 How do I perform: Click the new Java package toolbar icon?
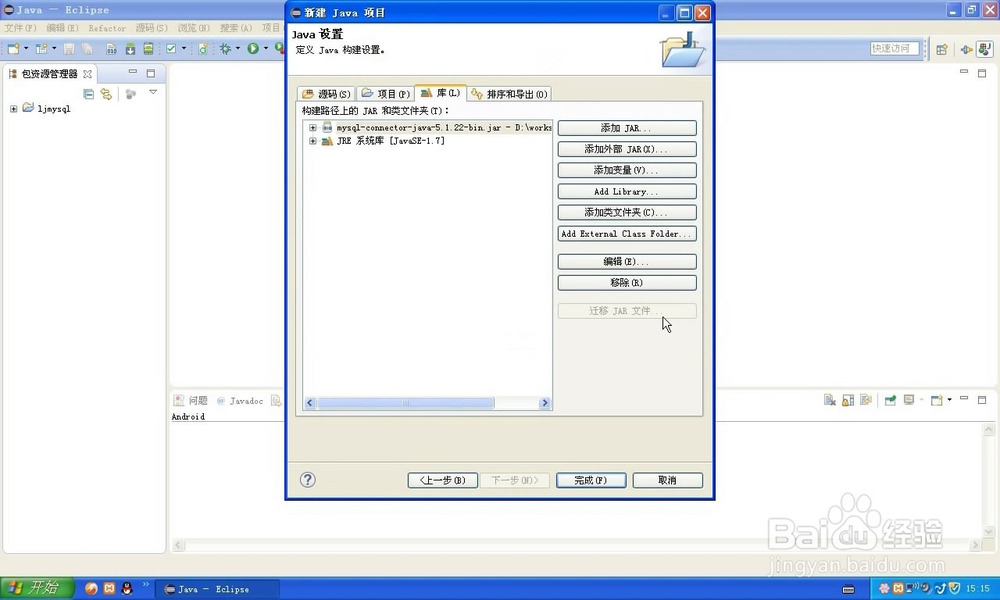(x=41, y=48)
